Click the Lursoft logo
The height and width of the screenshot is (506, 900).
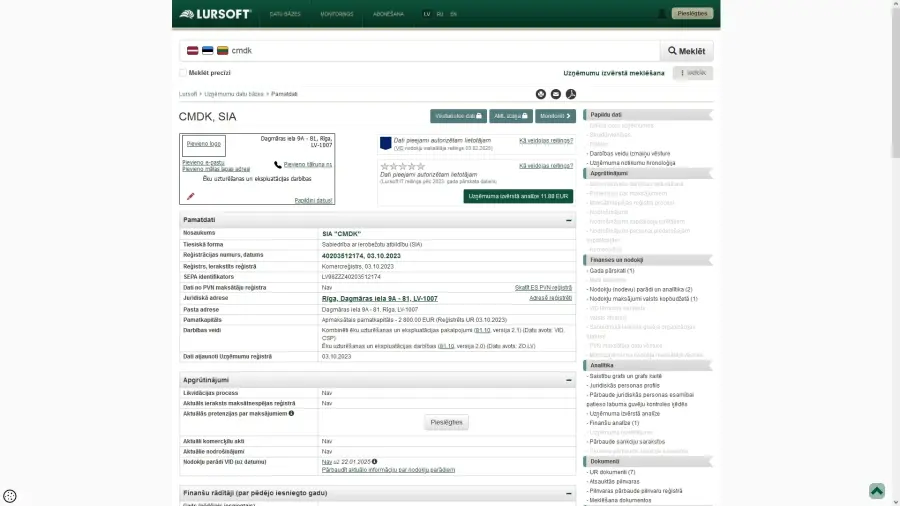pos(215,14)
